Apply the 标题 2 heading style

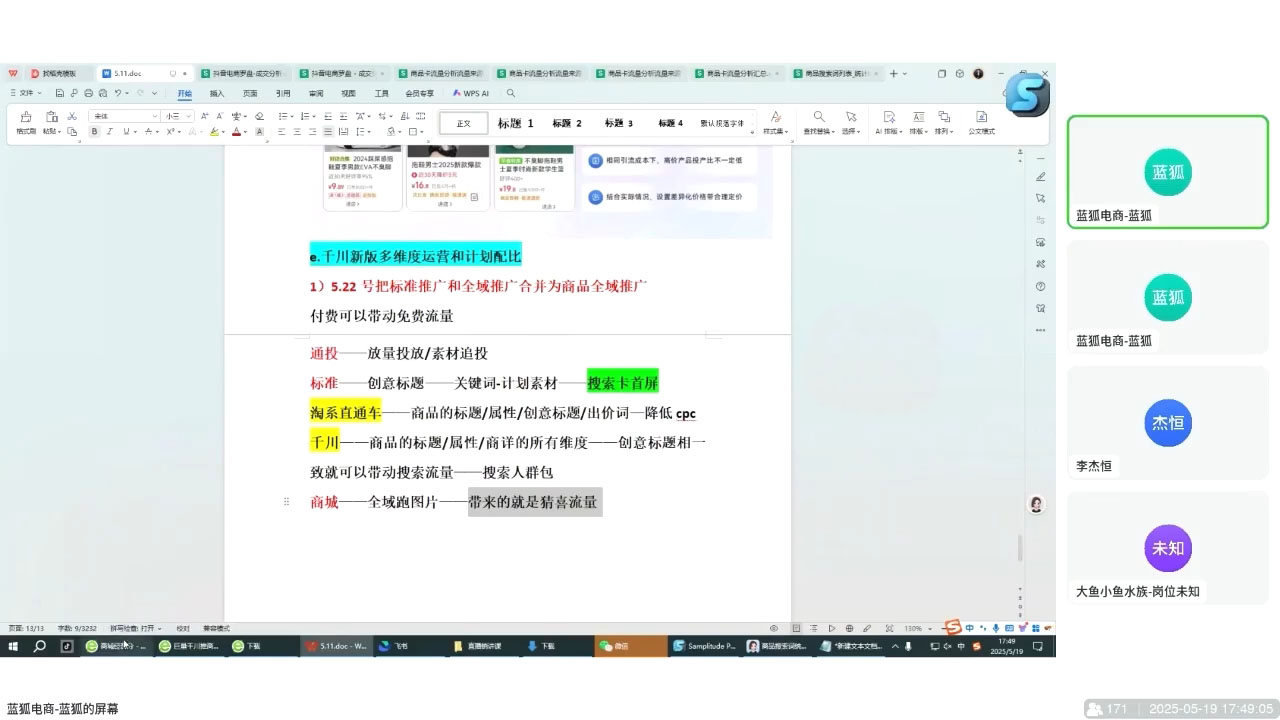pos(566,122)
